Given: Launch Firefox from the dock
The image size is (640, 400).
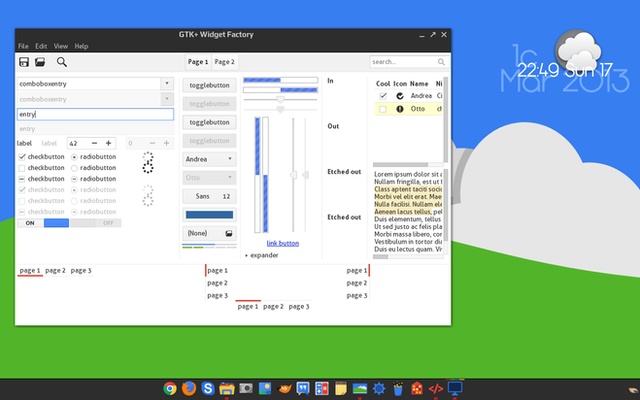Looking at the screenshot, I should (189, 388).
